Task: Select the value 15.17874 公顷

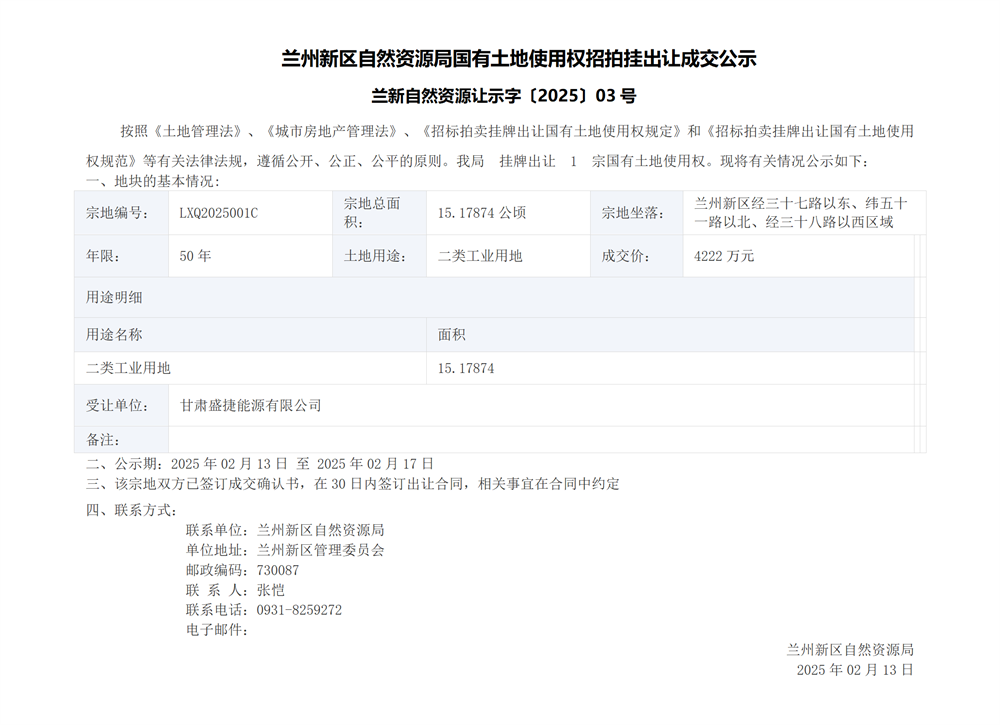Action: pos(482,213)
